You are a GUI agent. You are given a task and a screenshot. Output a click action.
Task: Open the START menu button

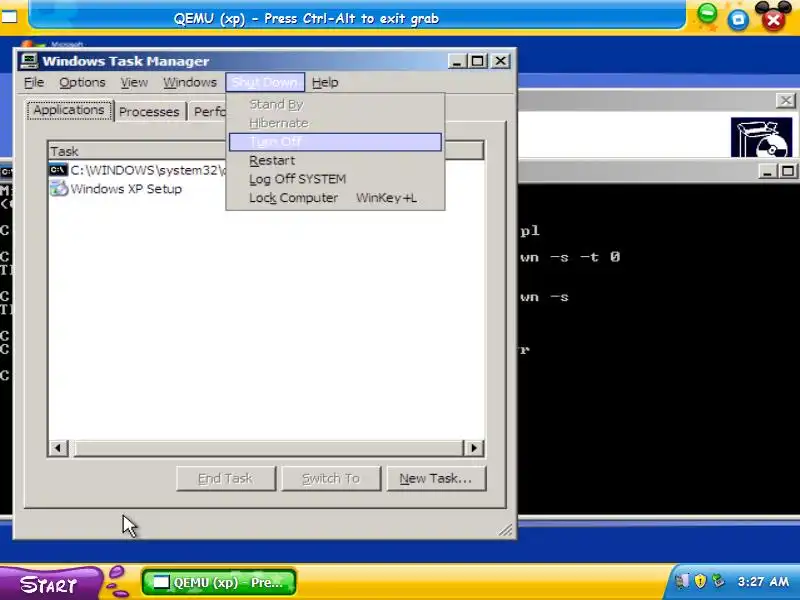(48, 584)
